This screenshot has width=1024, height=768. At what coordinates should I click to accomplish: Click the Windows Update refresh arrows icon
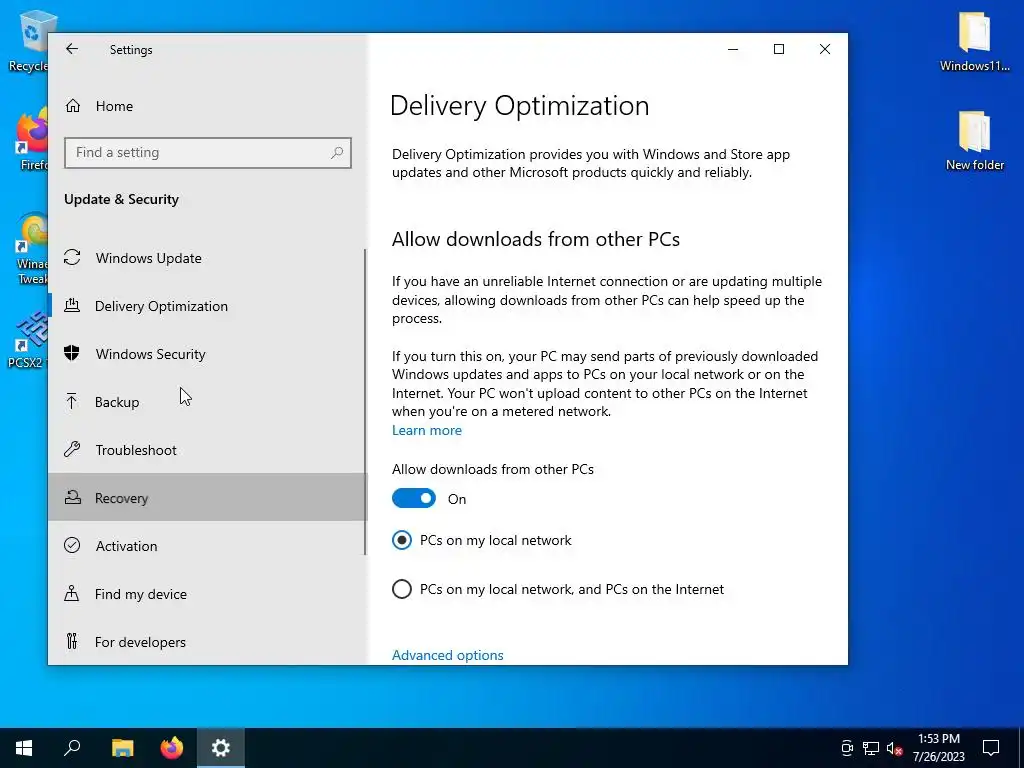click(72, 257)
